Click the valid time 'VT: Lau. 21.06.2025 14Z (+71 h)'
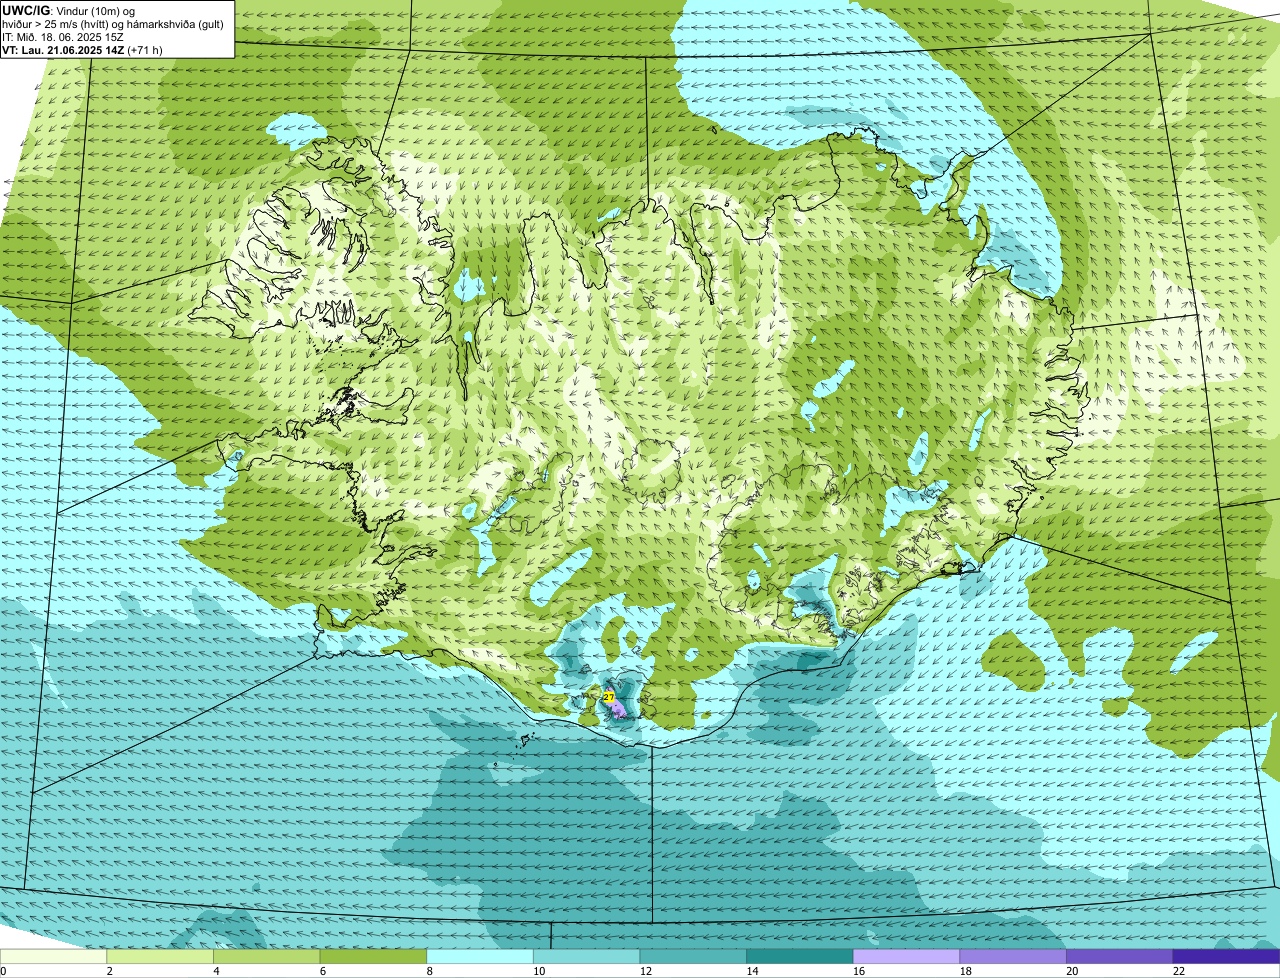 click(82, 49)
